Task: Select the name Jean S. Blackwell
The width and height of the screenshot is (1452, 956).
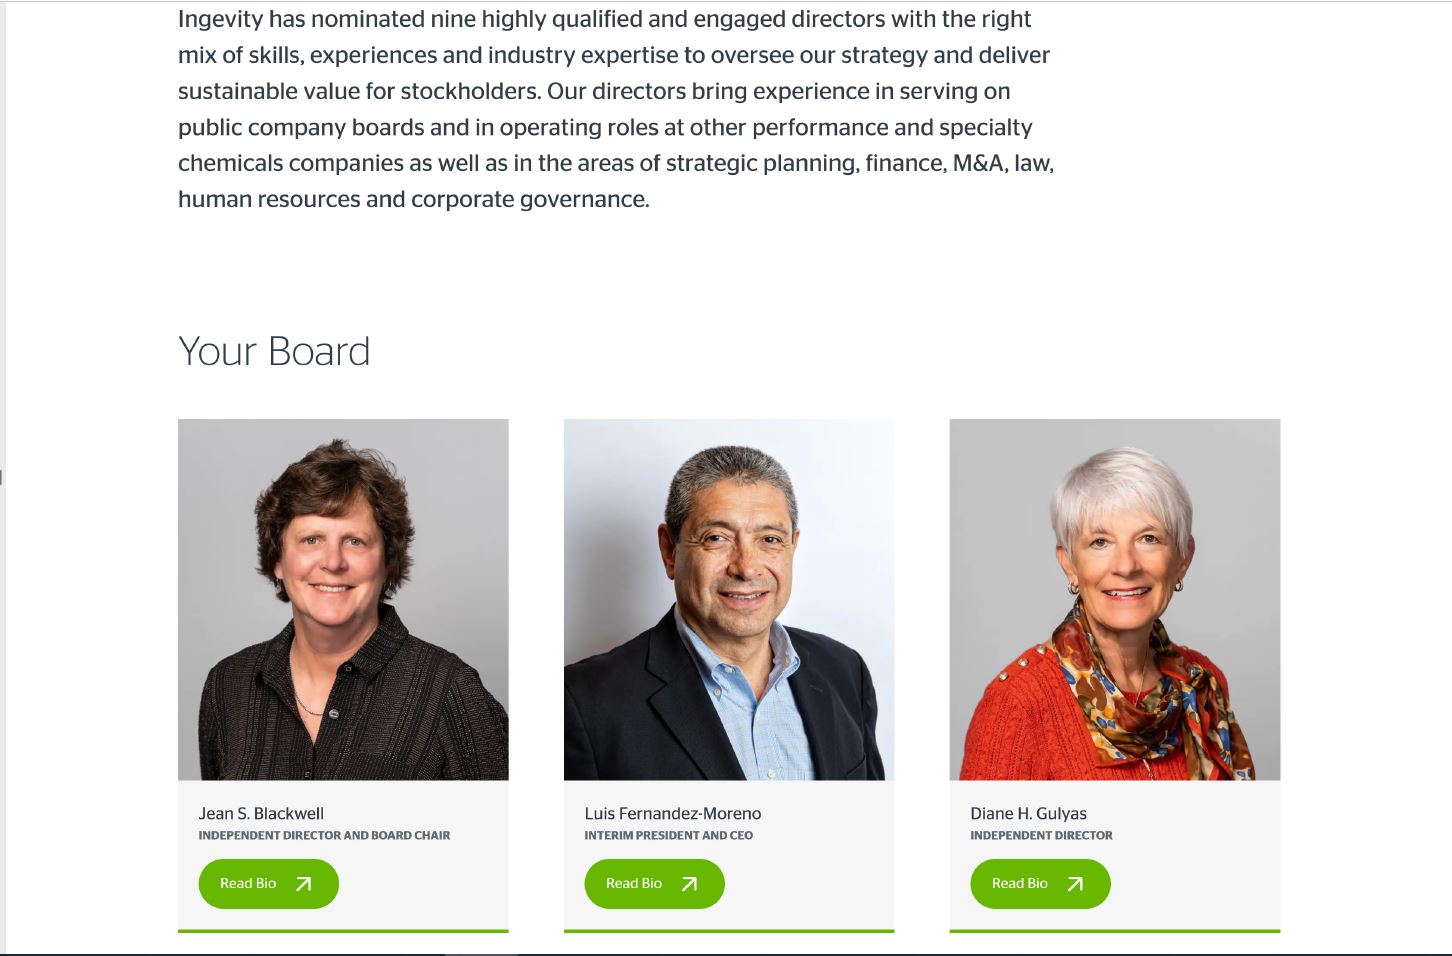Action: (261, 814)
